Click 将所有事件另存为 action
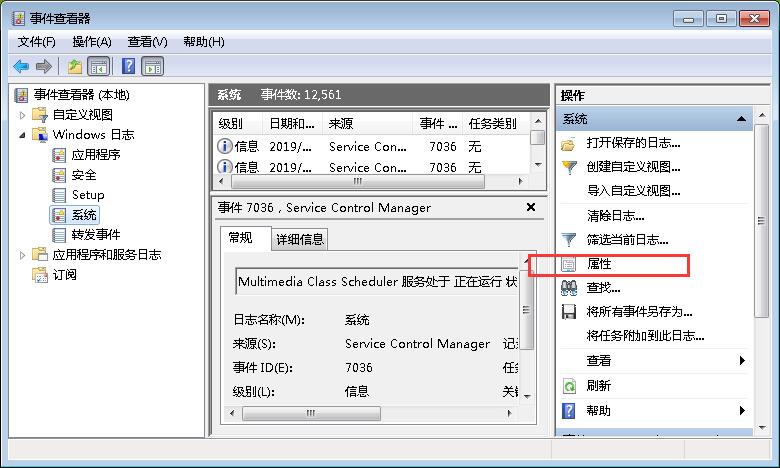The height and width of the screenshot is (468, 780). pos(639,312)
